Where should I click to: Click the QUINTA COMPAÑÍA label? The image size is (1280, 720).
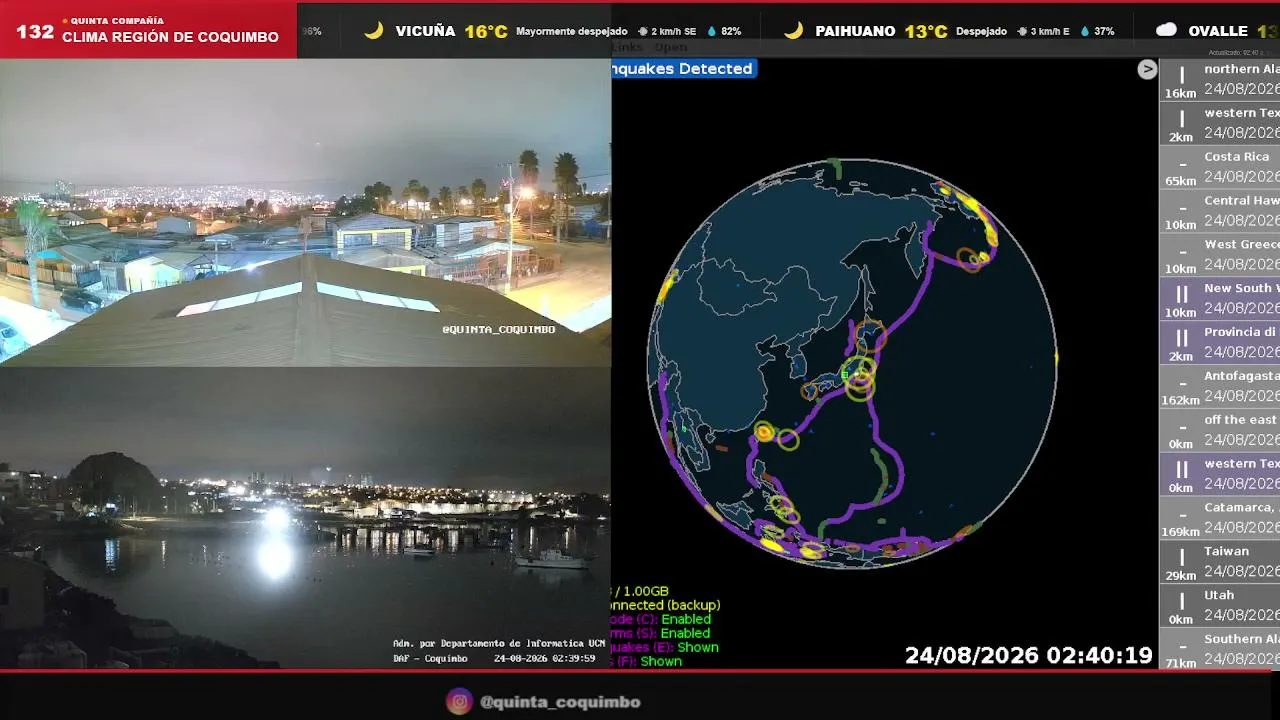point(115,20)
